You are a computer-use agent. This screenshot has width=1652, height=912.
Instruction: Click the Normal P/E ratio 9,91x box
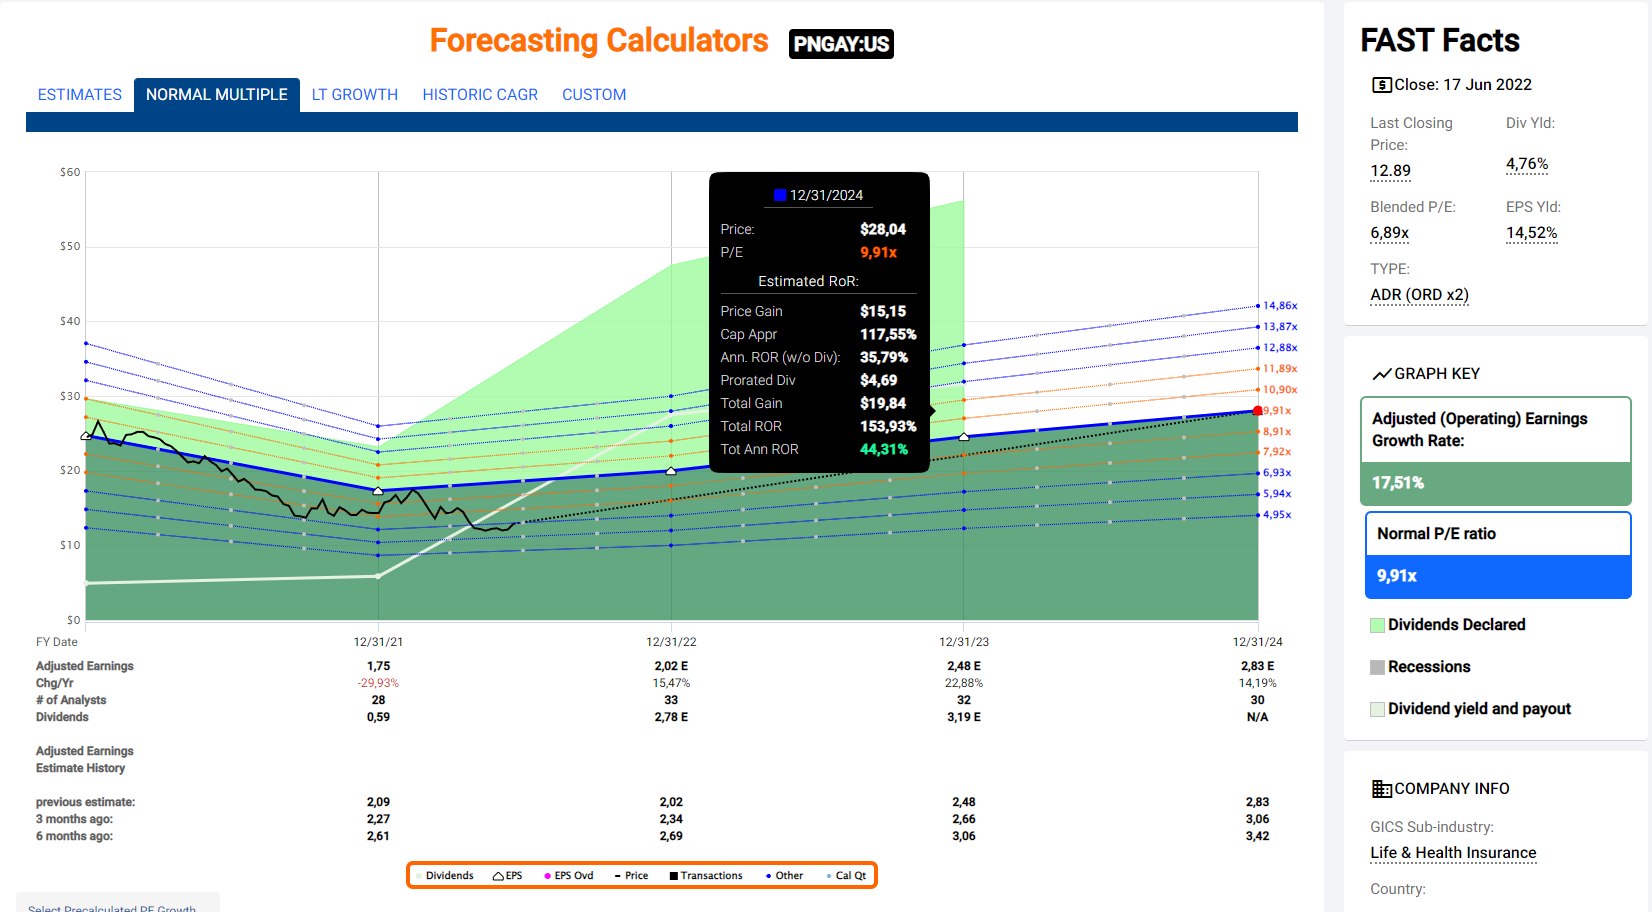[x=1497, y=576]
